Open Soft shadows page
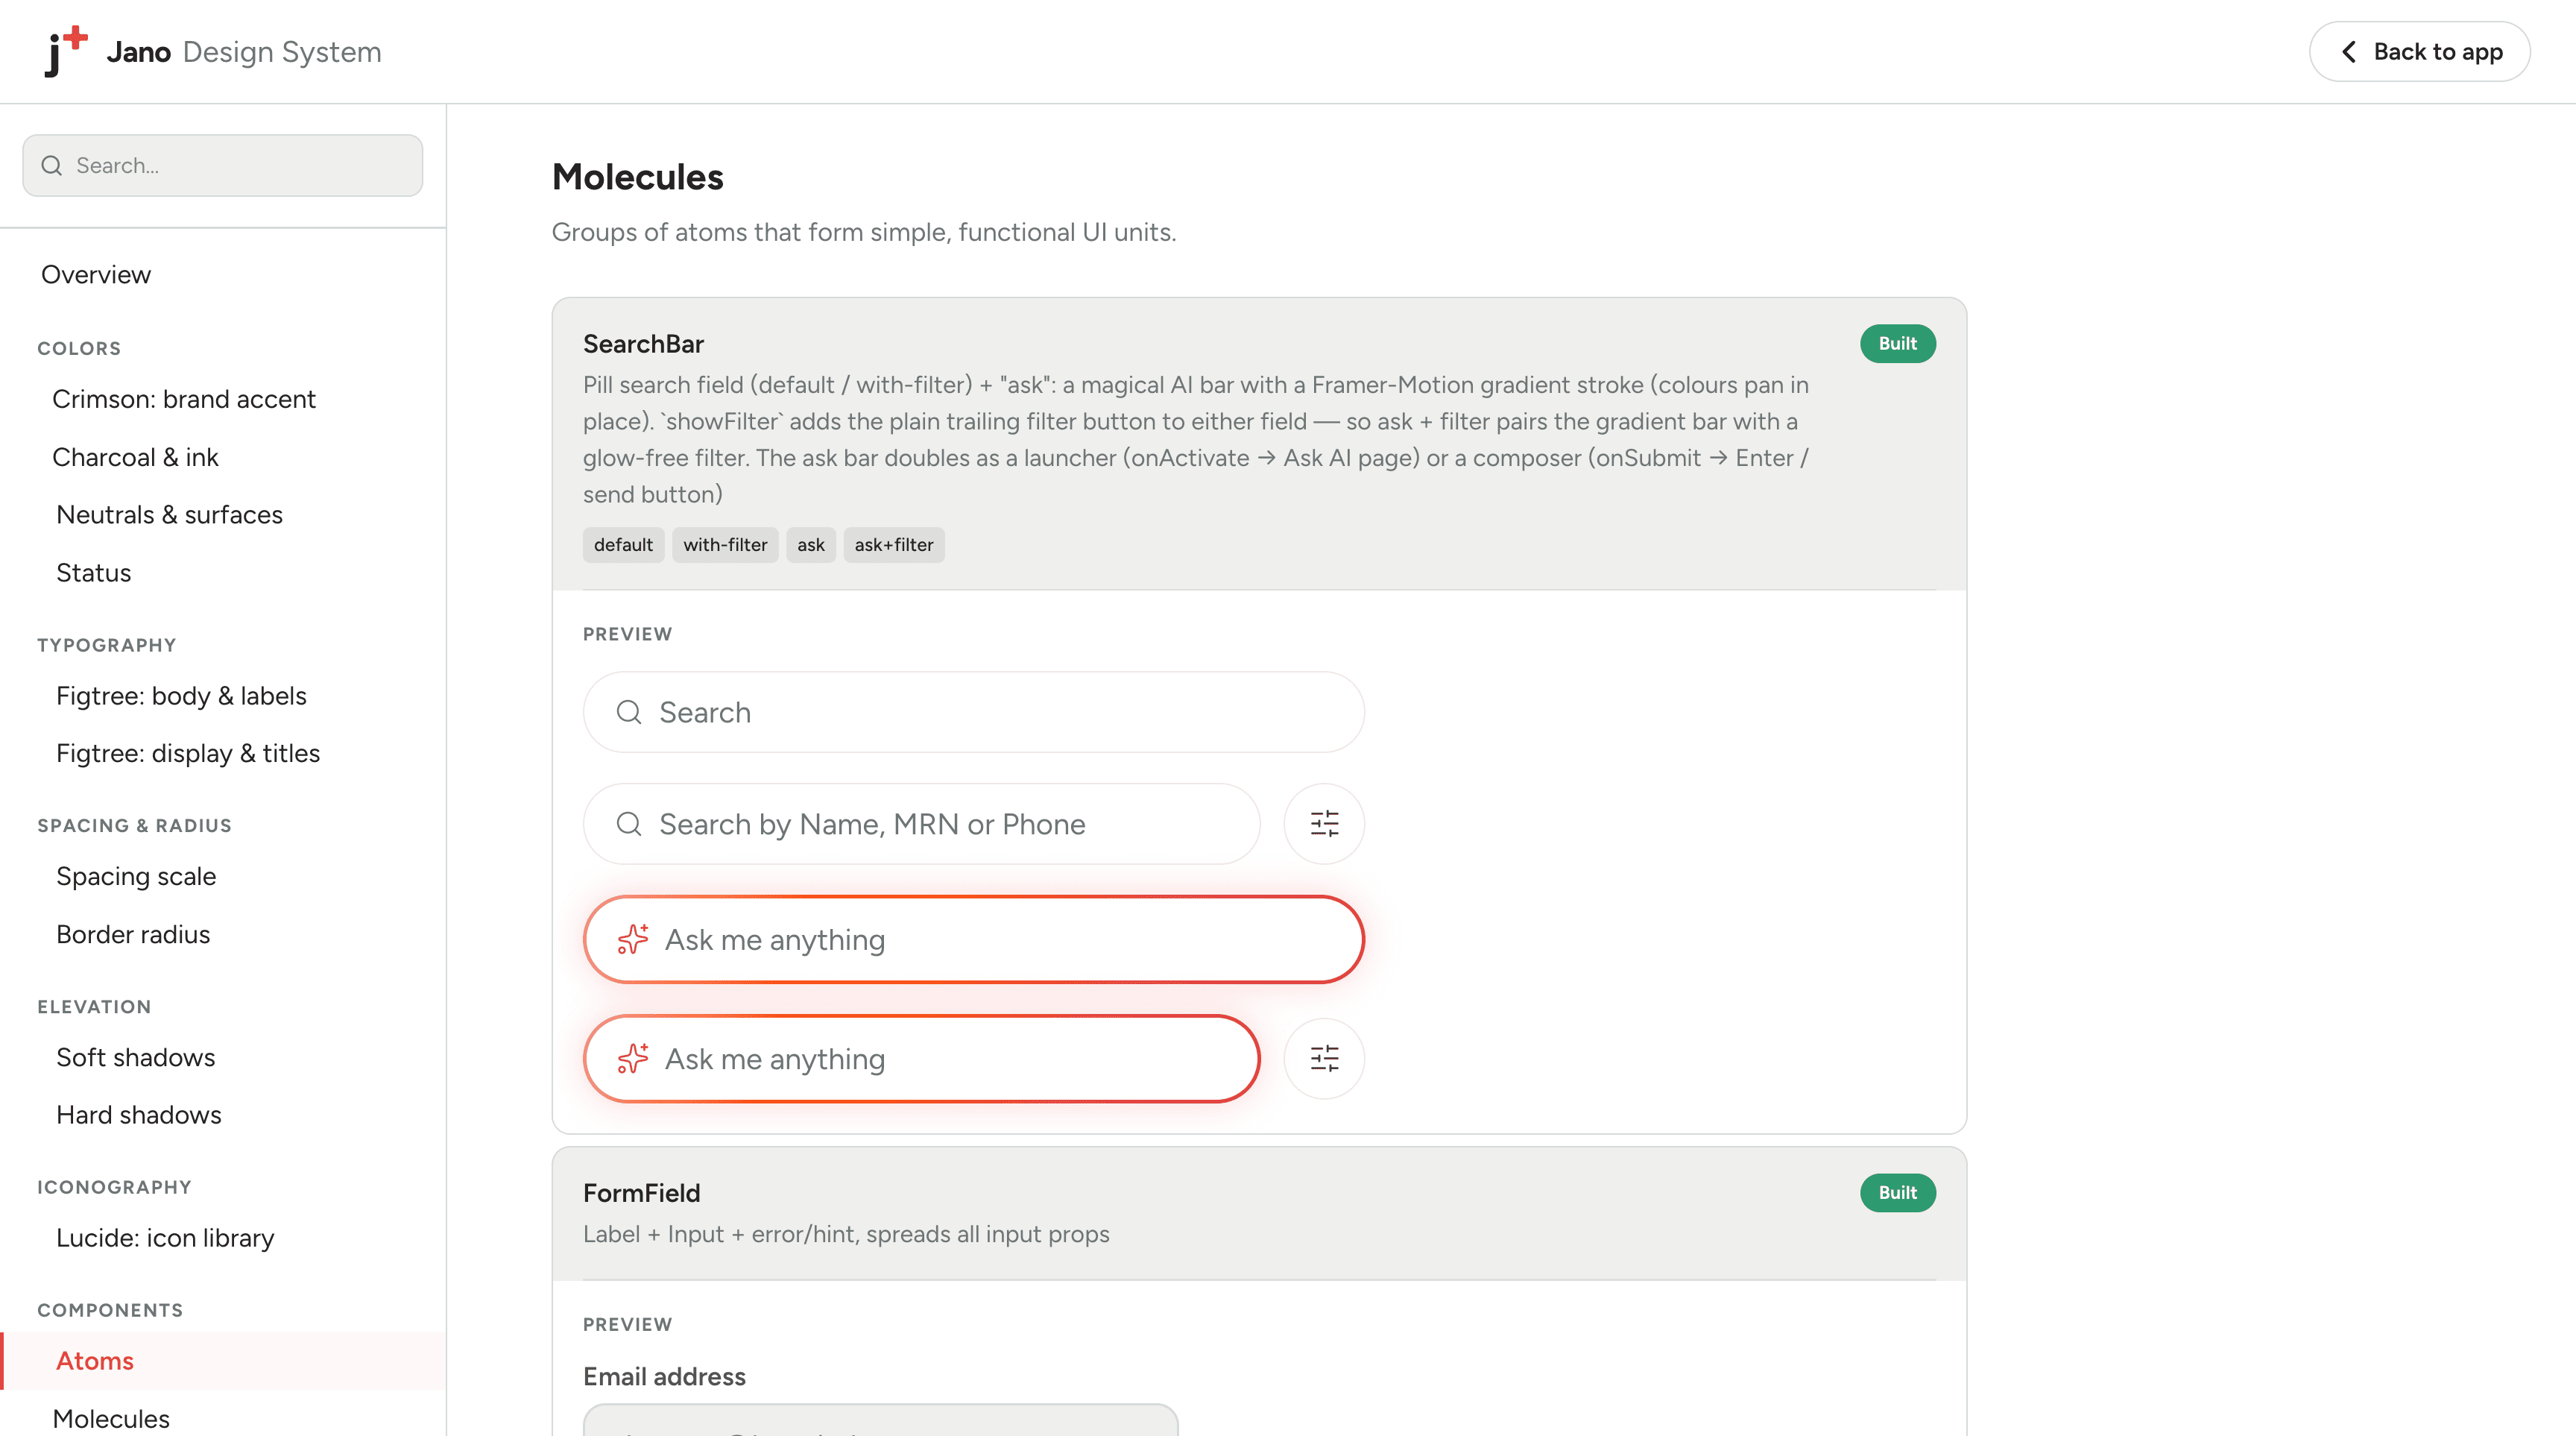This screenshot has width=2576, height=1436. tap(136, 1057)
